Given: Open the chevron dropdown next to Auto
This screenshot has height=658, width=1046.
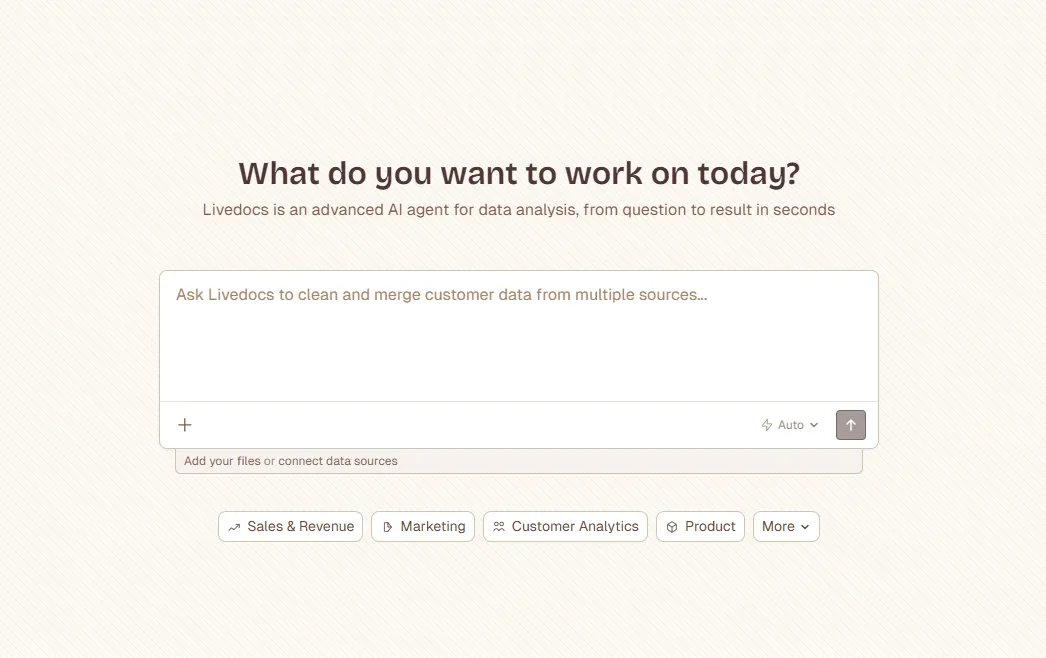Looking at the screenshot, I should click(812, 424).
